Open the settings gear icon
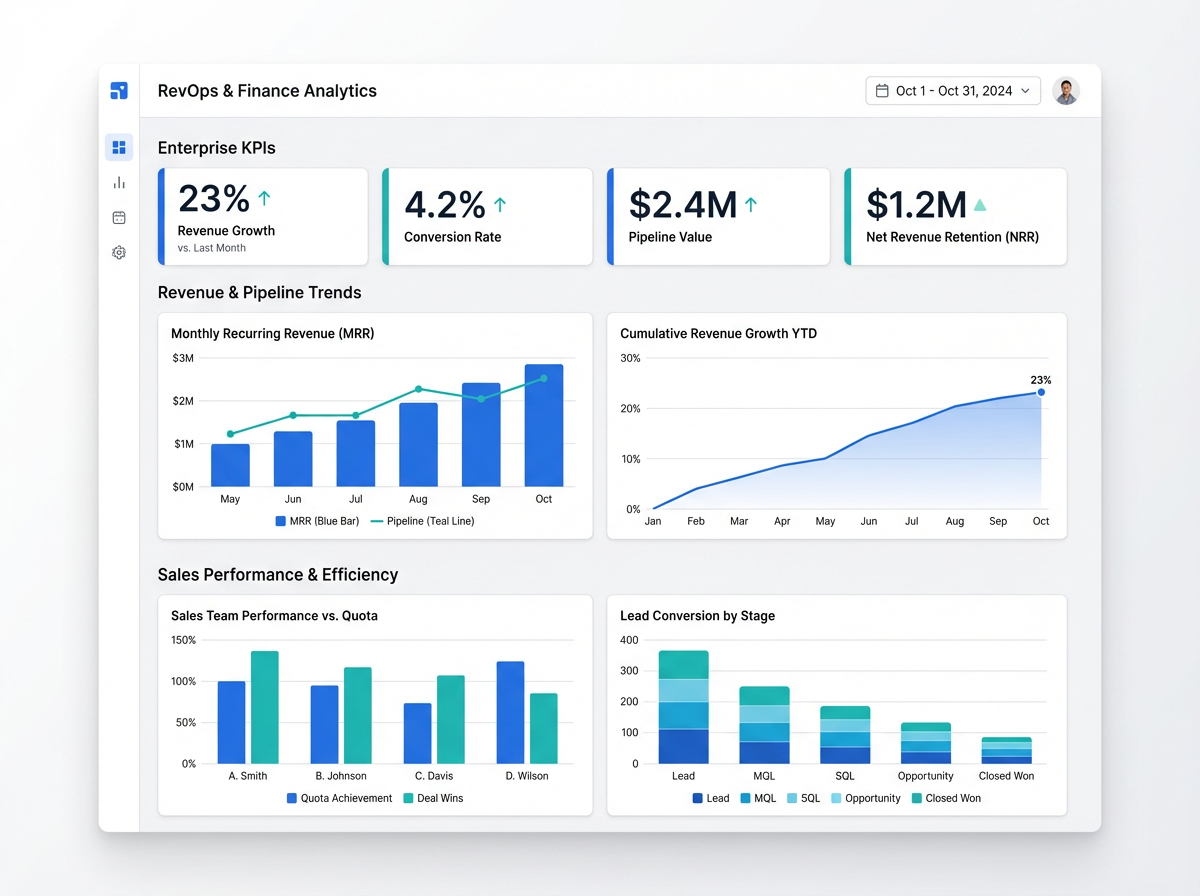The width and height of the screenshot is (1200, 896). click(x=119, y=253)
